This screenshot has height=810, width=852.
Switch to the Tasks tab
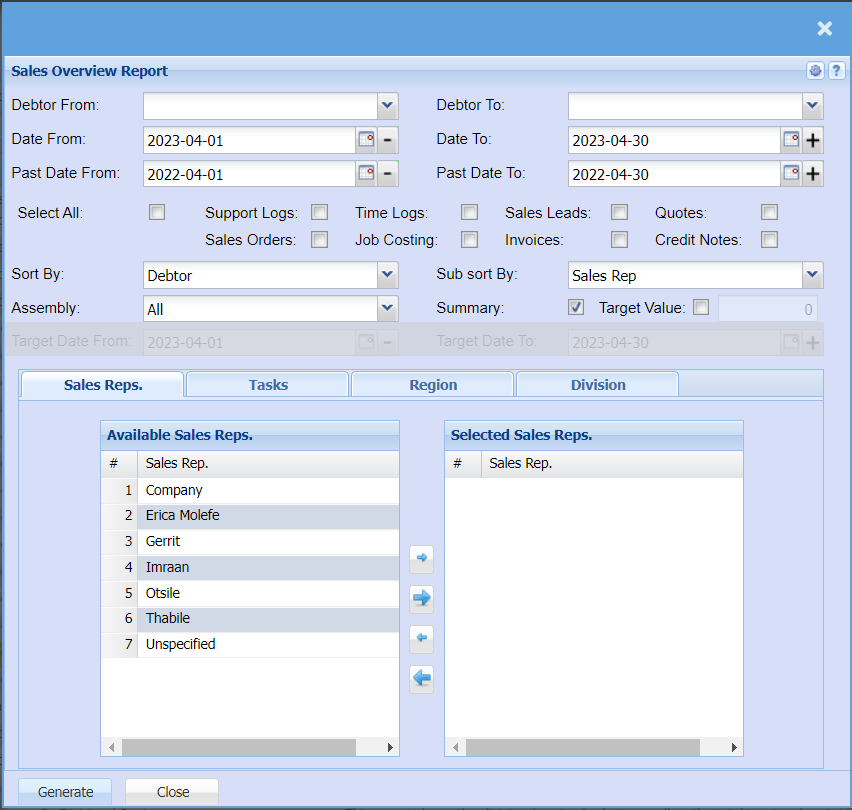[x=268, y=385]
